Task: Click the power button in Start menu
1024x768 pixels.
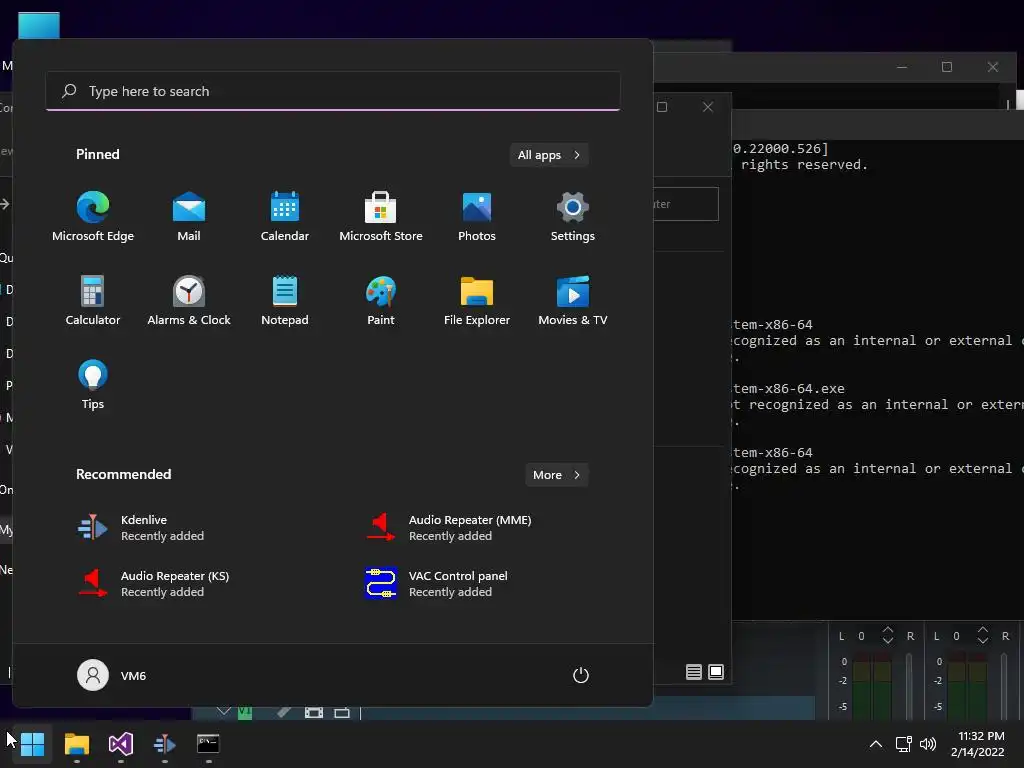Action: click(581, 675)
